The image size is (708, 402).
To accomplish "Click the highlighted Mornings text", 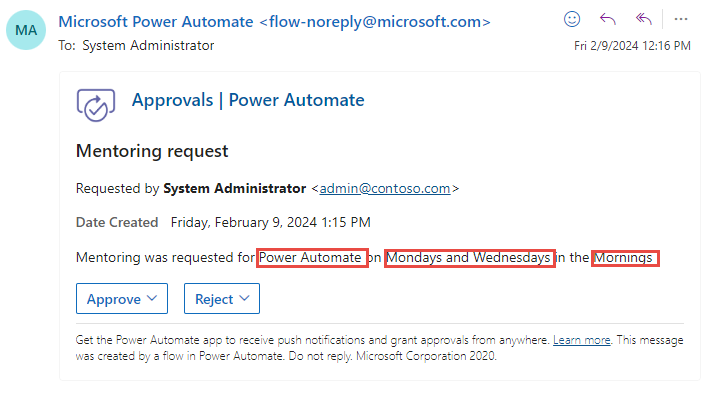I will 623,257.
